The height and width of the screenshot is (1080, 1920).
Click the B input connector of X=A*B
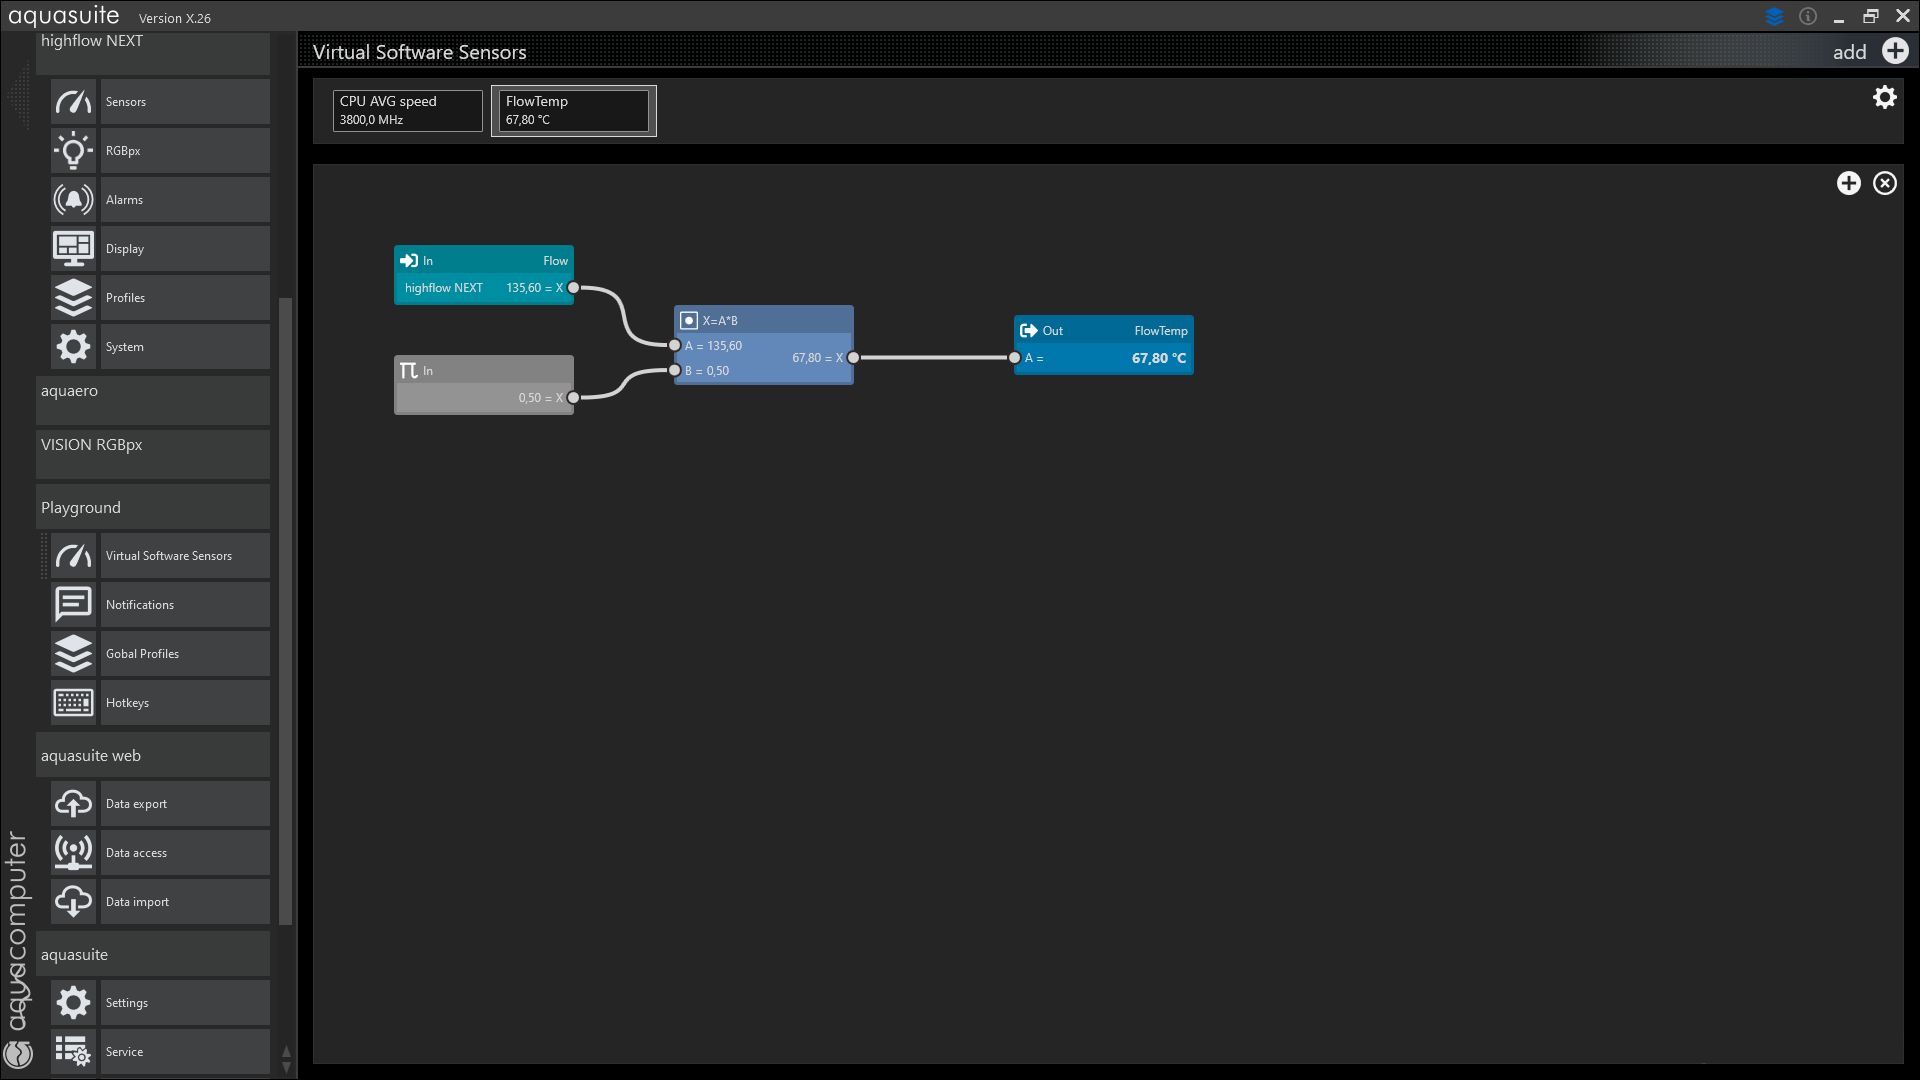675,371
